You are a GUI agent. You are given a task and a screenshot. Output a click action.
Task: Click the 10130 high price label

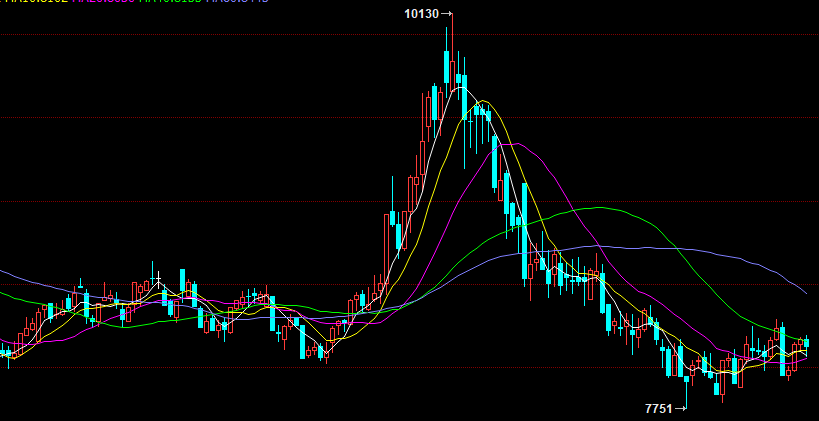(x=420, y=14)
